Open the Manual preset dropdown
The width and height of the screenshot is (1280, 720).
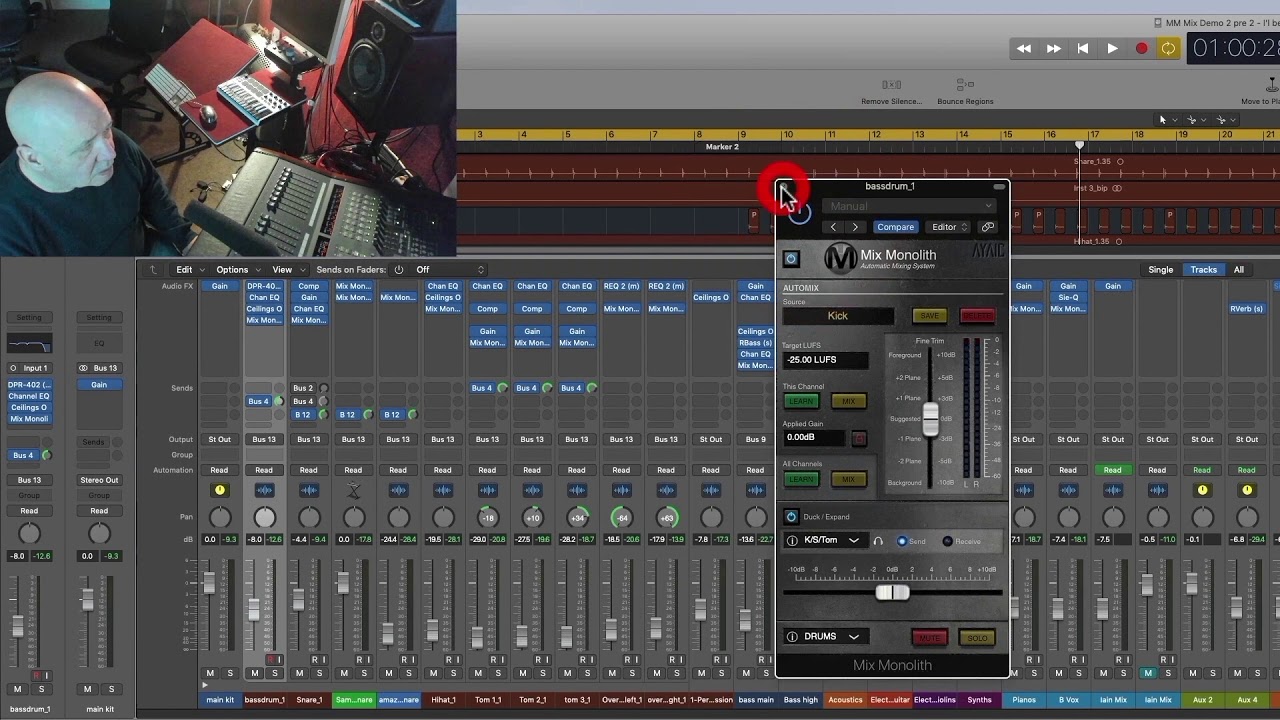[909, 206]
